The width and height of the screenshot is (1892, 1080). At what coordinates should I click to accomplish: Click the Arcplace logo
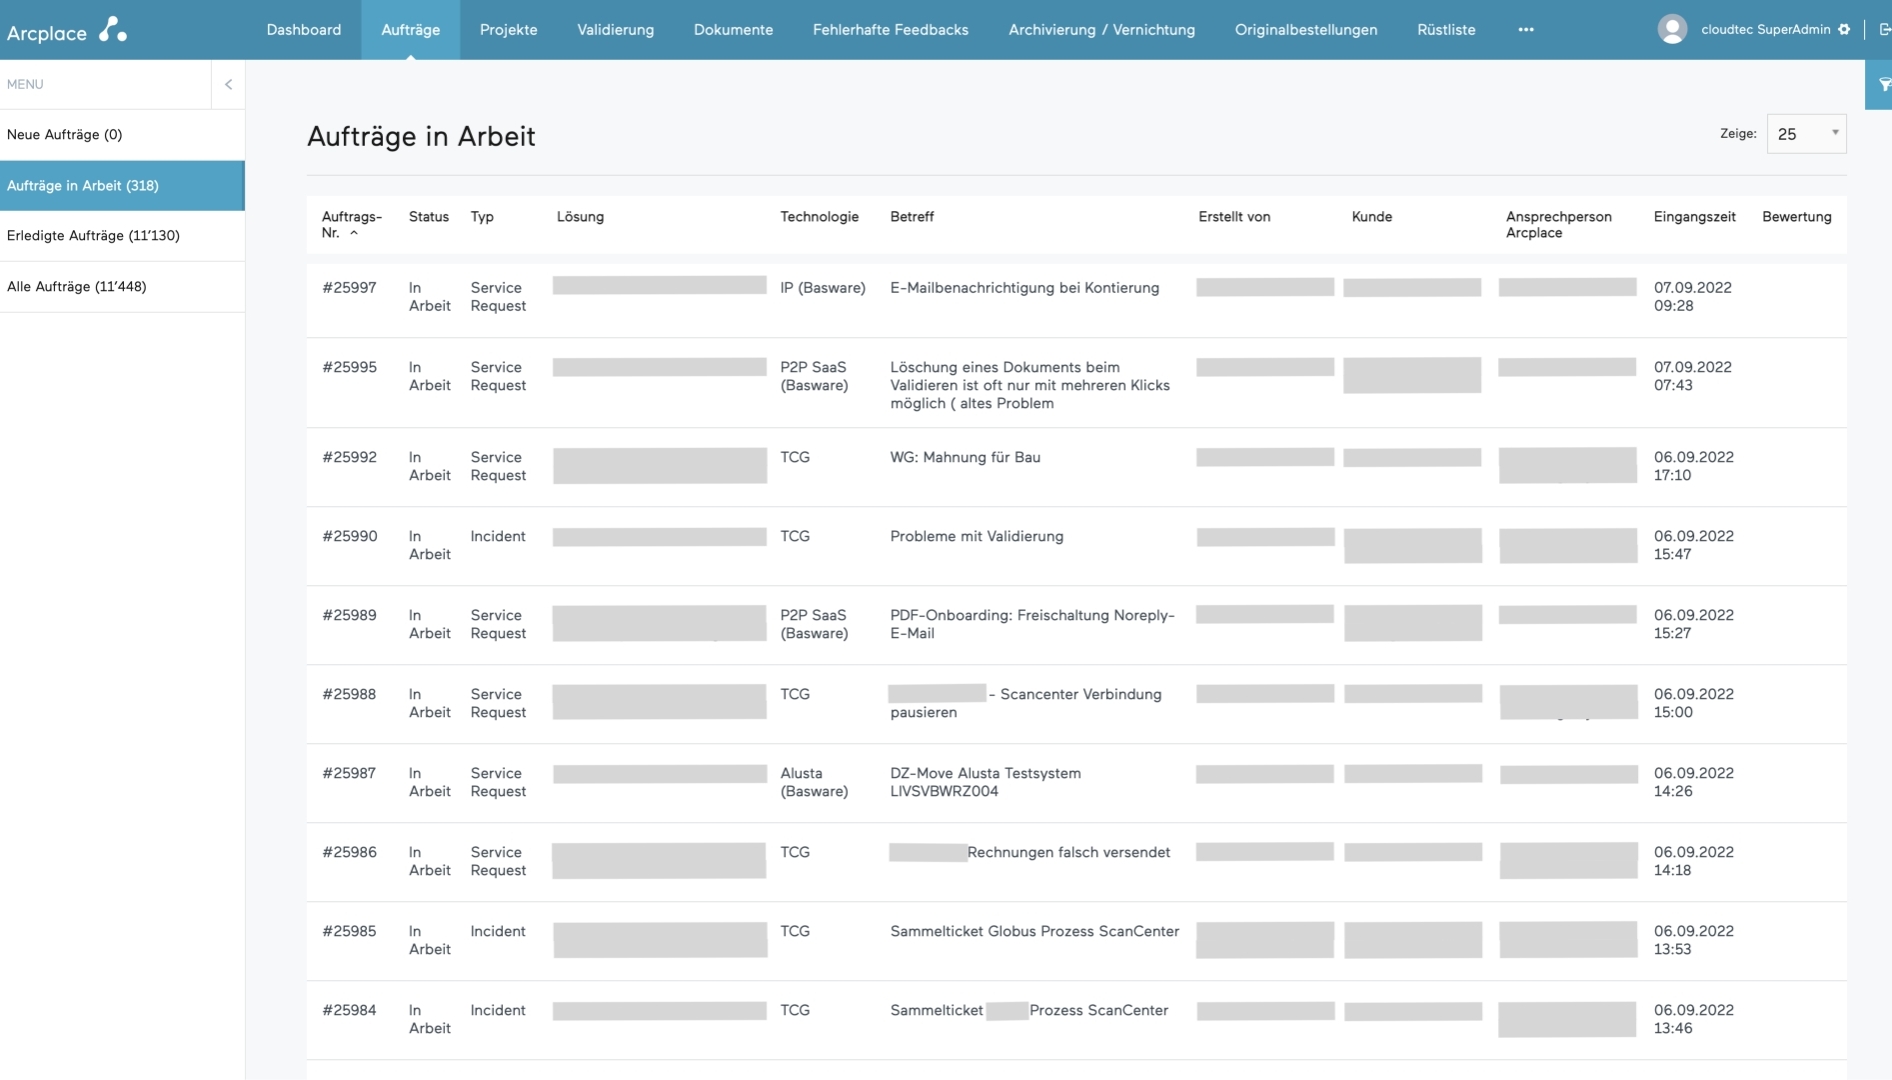pyautogui.click(x=67, y=31)
